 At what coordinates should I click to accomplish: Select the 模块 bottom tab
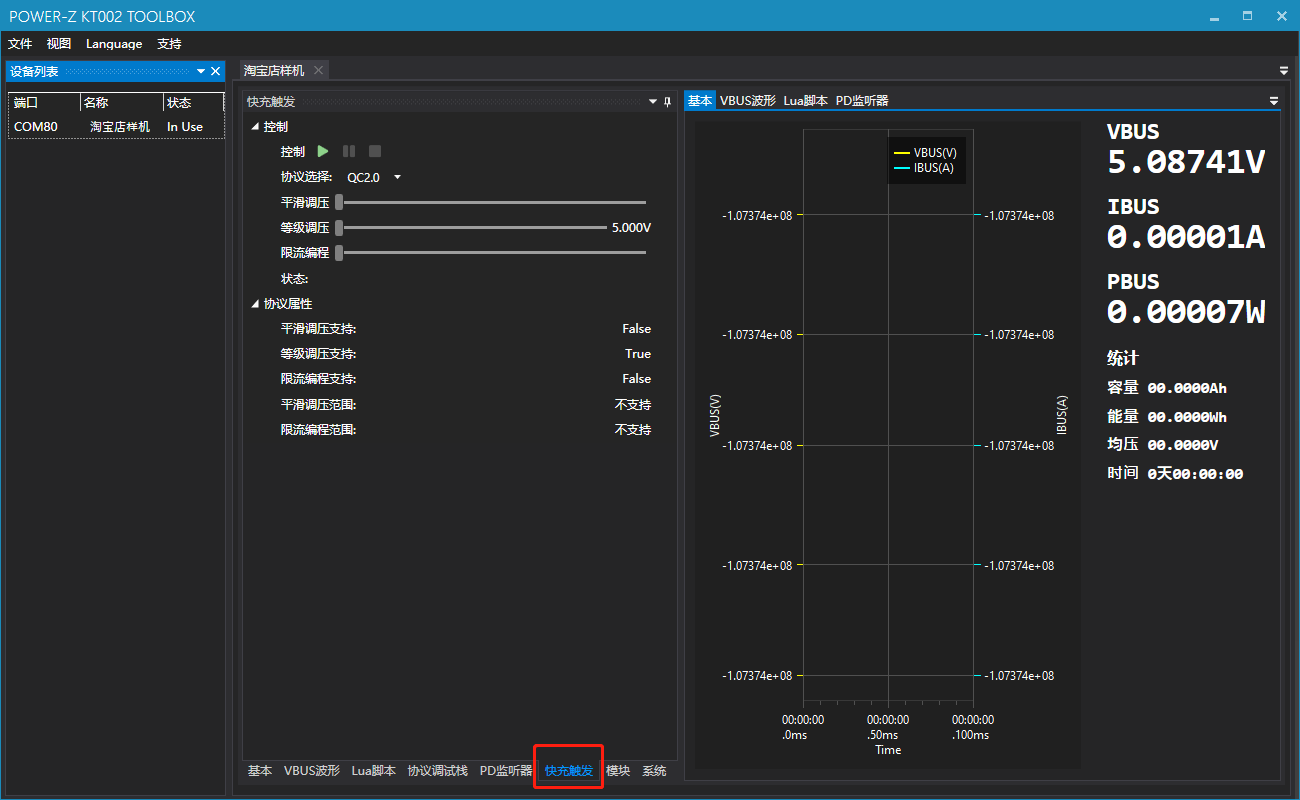[618, 771]
